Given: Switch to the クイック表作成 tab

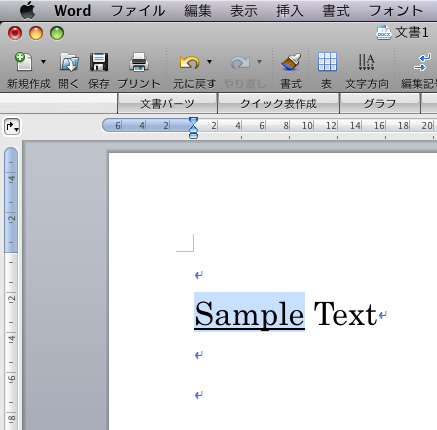Looking at the screenshot, I should (278, 104).
